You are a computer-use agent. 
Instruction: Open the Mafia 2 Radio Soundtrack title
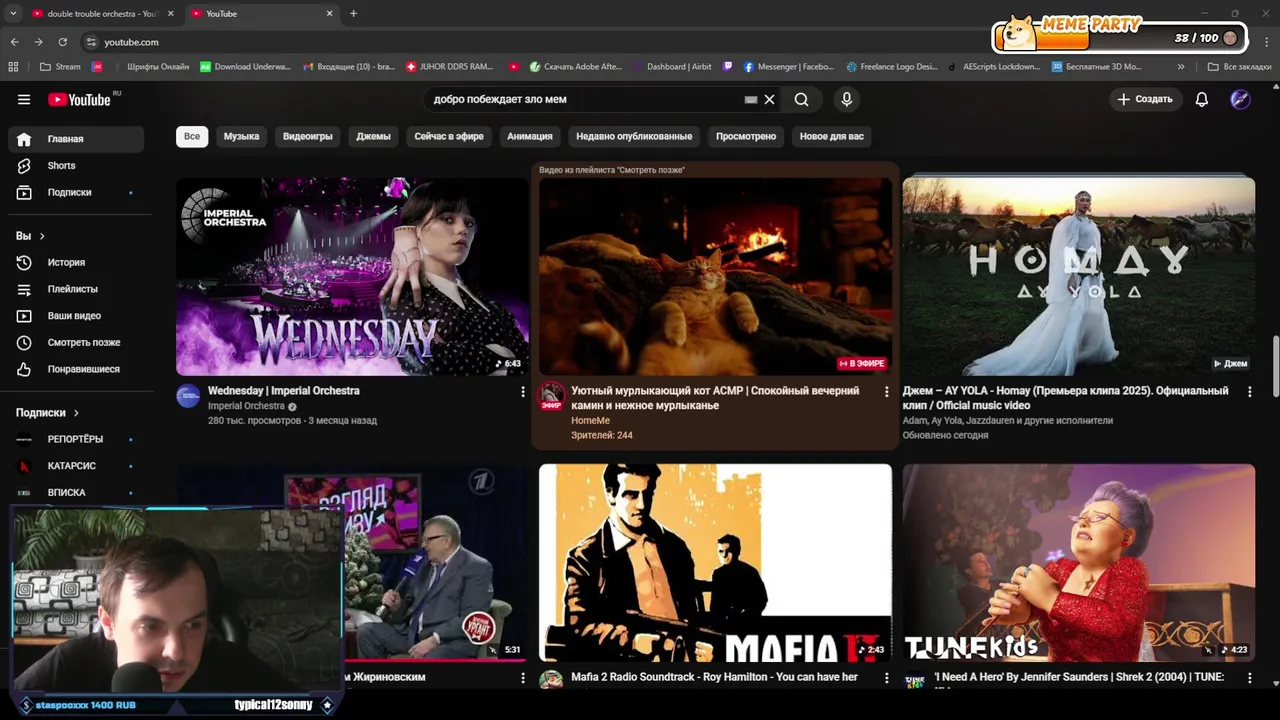click(x=714, y=677)
